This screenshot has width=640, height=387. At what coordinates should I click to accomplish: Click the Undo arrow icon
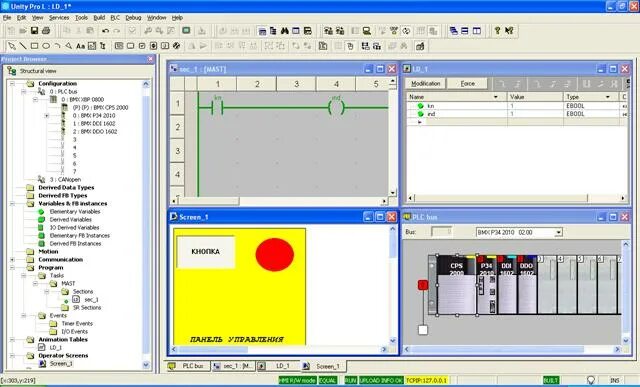coord(105,31)
